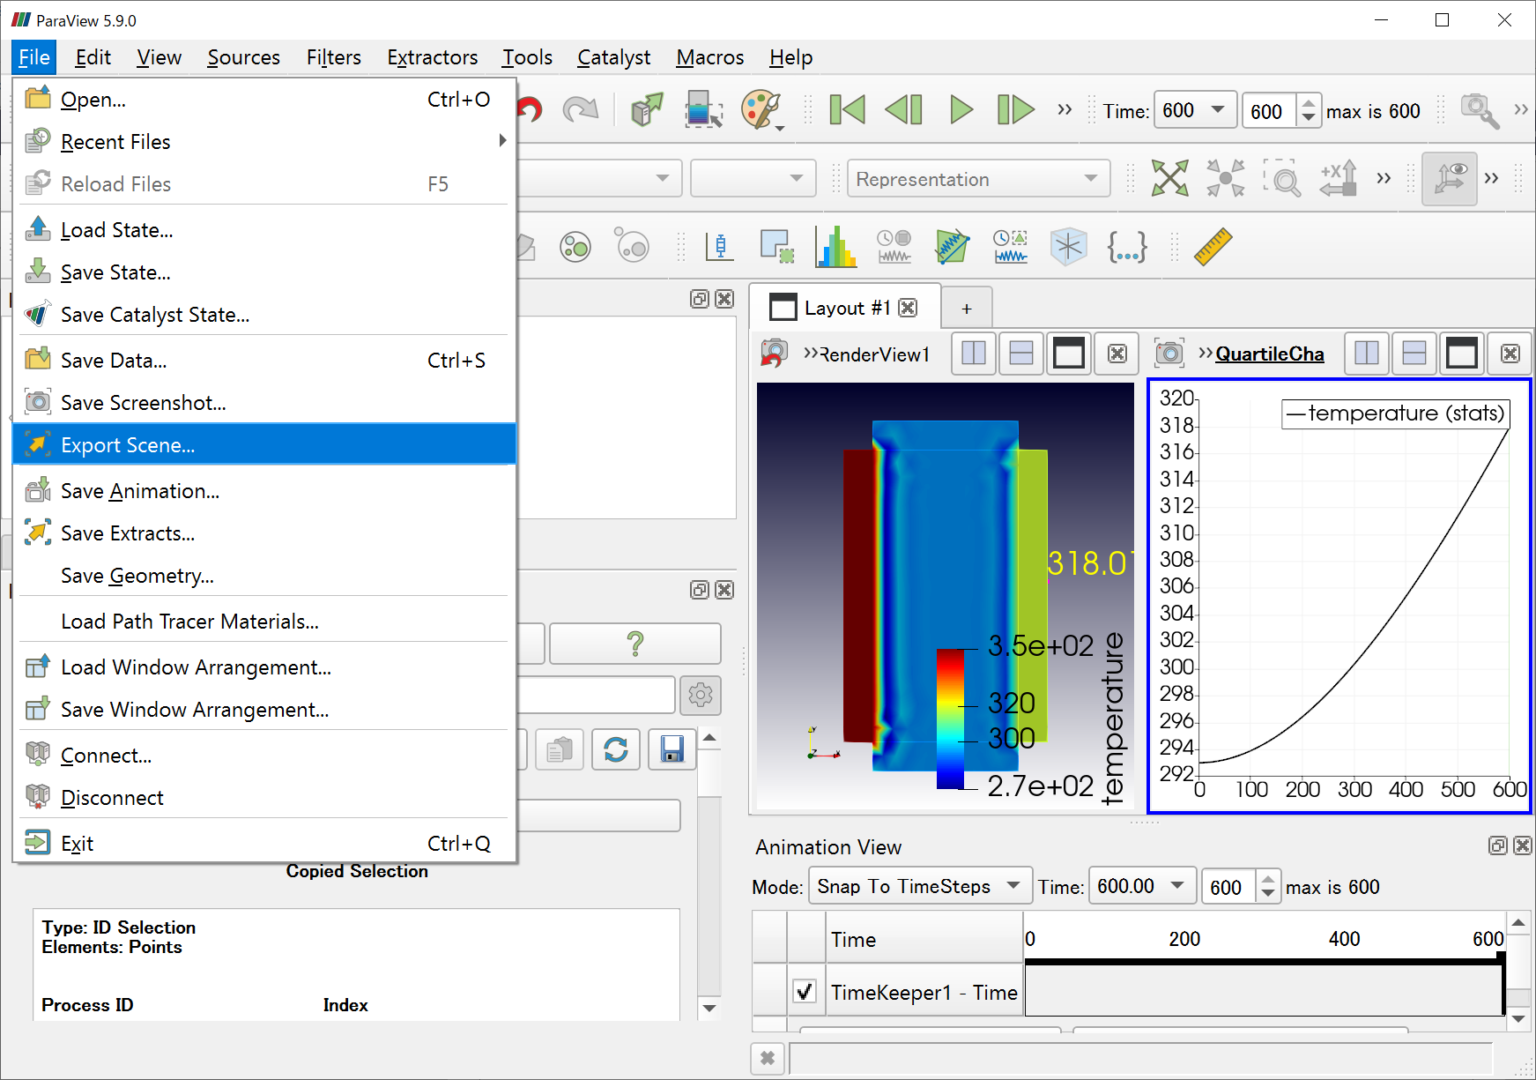Click the ruler measurement tool icon
This screenshot has width=1536, height=1080.
1212,247
